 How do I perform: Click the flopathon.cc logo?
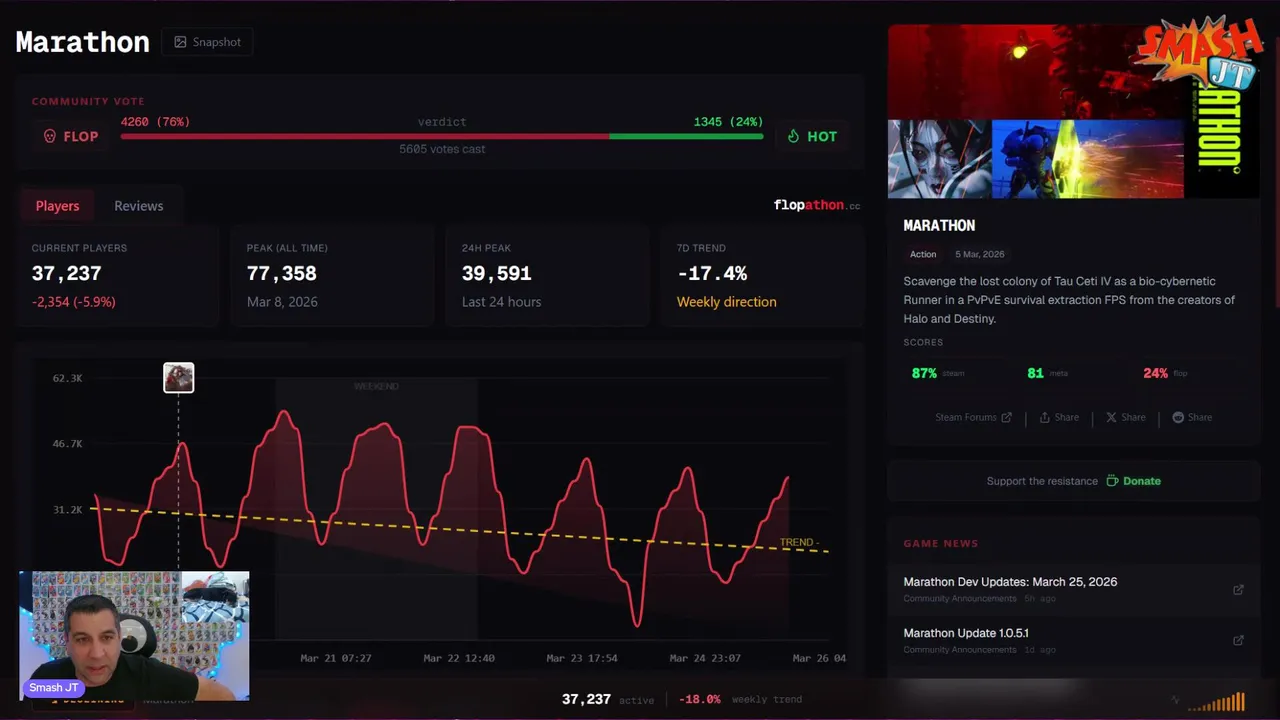click(x=816, y=205)
